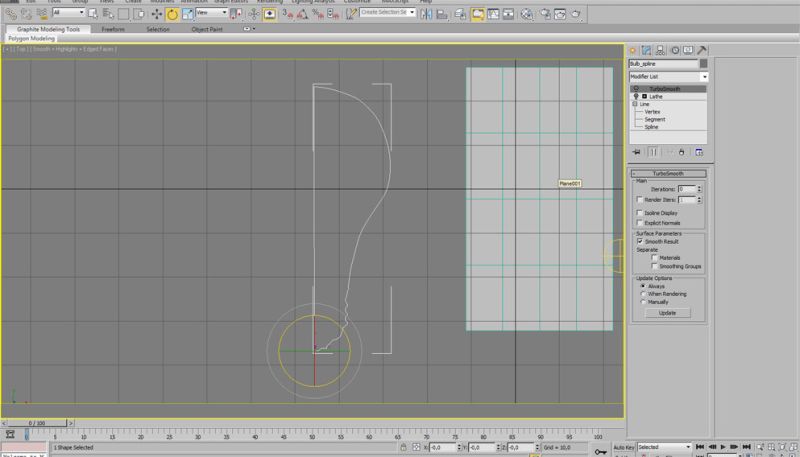Select the Select and Scale tool
The width and height of the screenshot is (800, 457).
click(x=188, y=14)
